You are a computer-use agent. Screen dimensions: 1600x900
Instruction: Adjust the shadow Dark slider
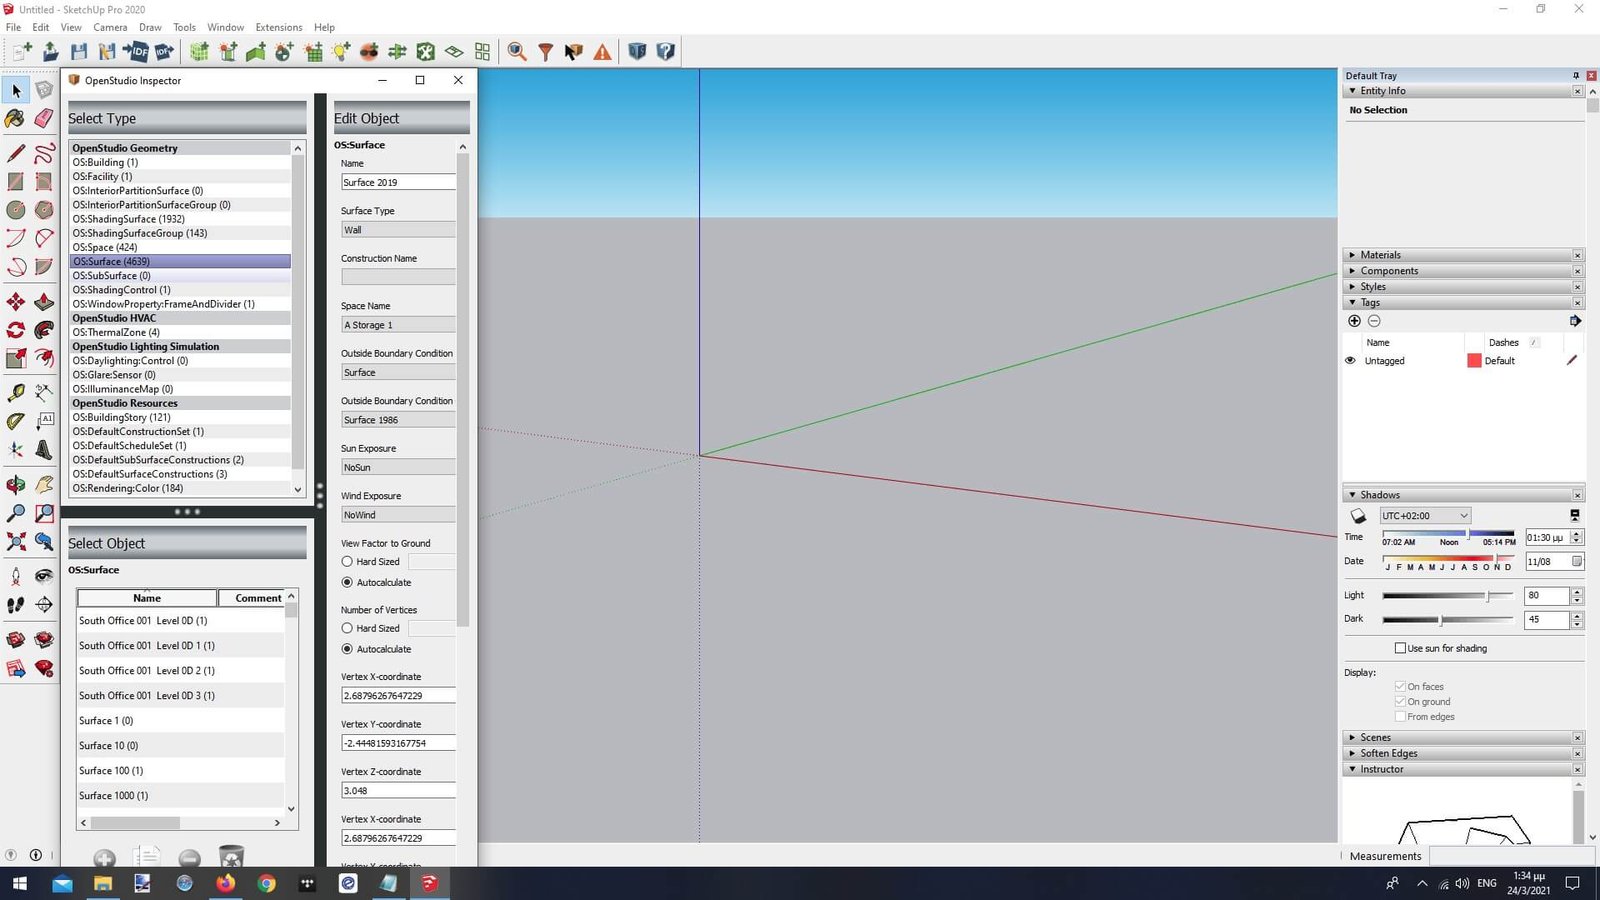coord(1440,620)
